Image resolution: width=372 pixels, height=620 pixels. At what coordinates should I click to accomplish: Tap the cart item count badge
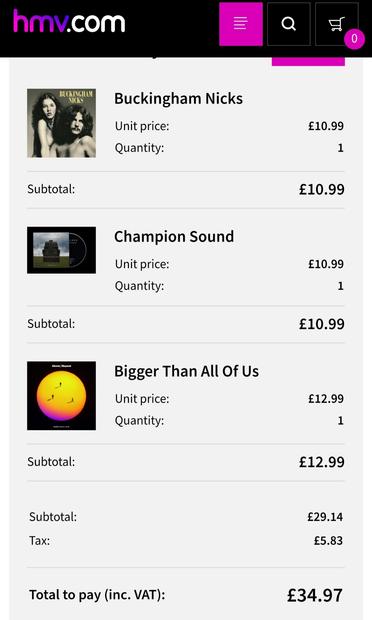[354, 39]
